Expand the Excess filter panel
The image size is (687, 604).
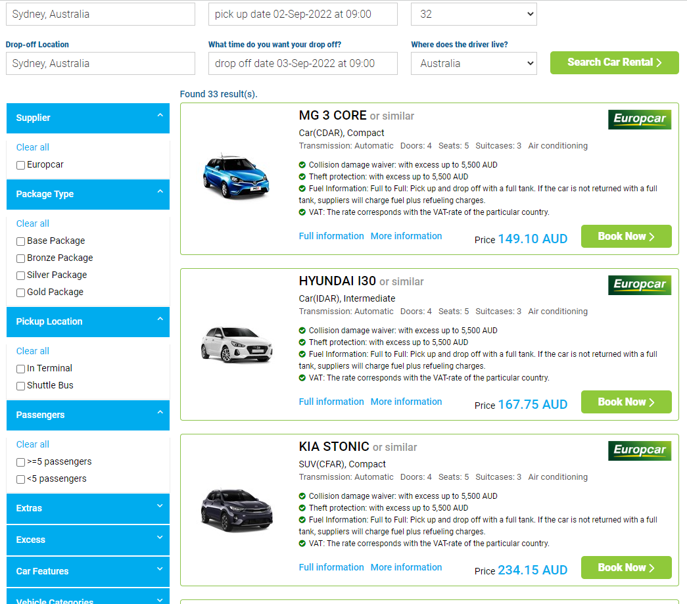[88, 540]
